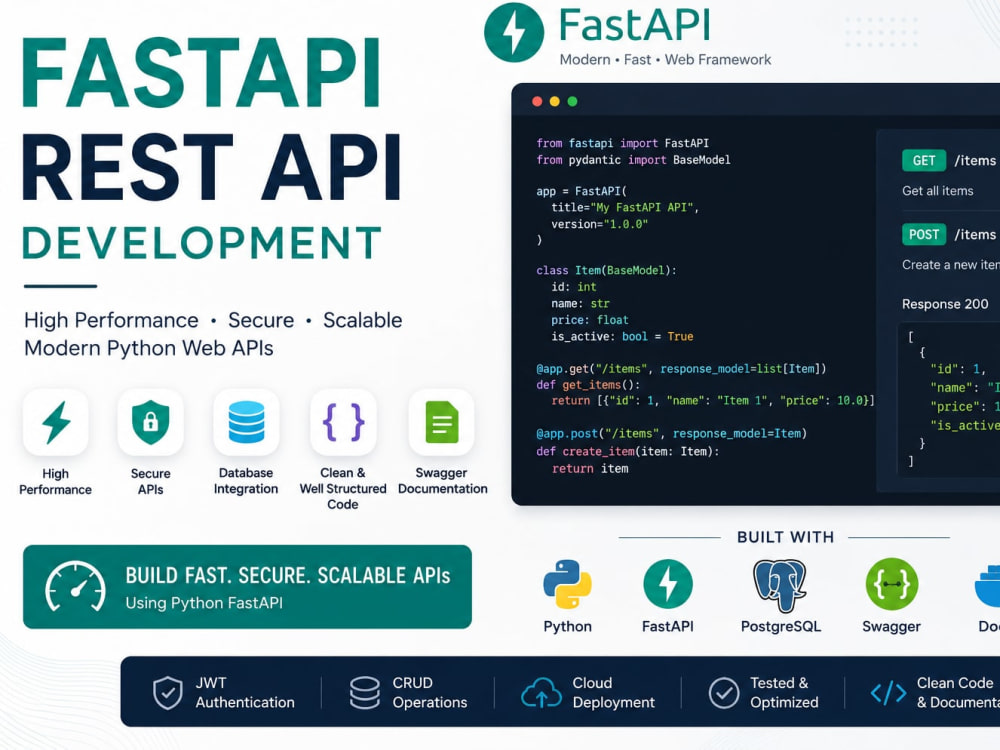
Task: Click the "id: int" code line
Action: (x=574, y=287)
